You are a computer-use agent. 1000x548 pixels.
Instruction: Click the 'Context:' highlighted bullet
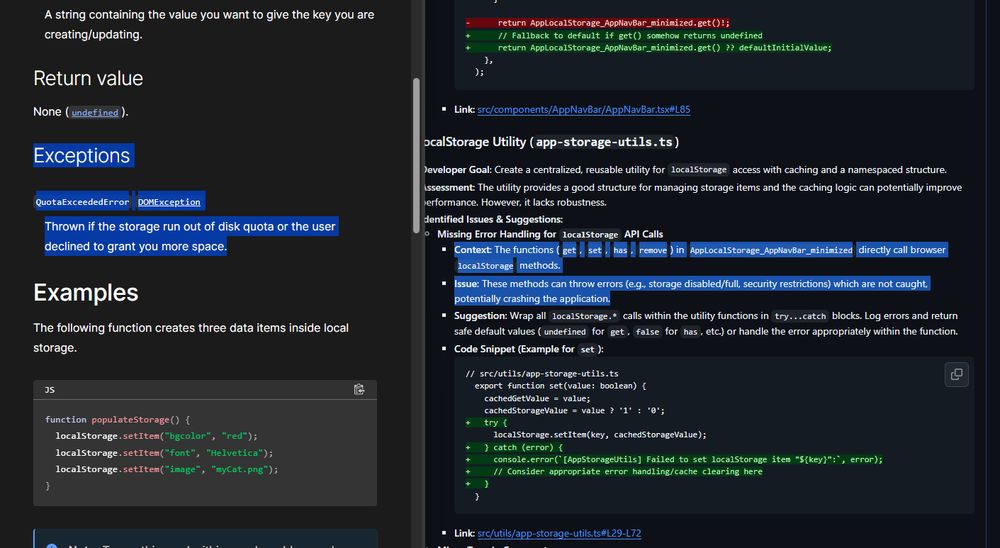click(700, 257)
